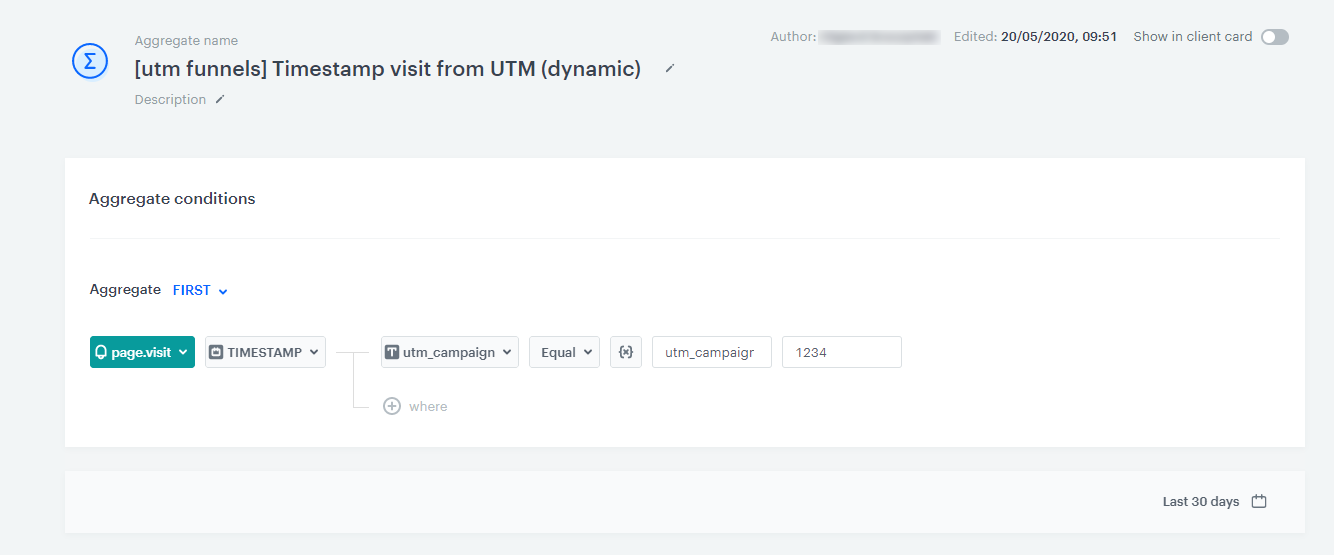Click the curly-brace dynamic value icon
1334x555 pixels.
click(x=626, y=352)
